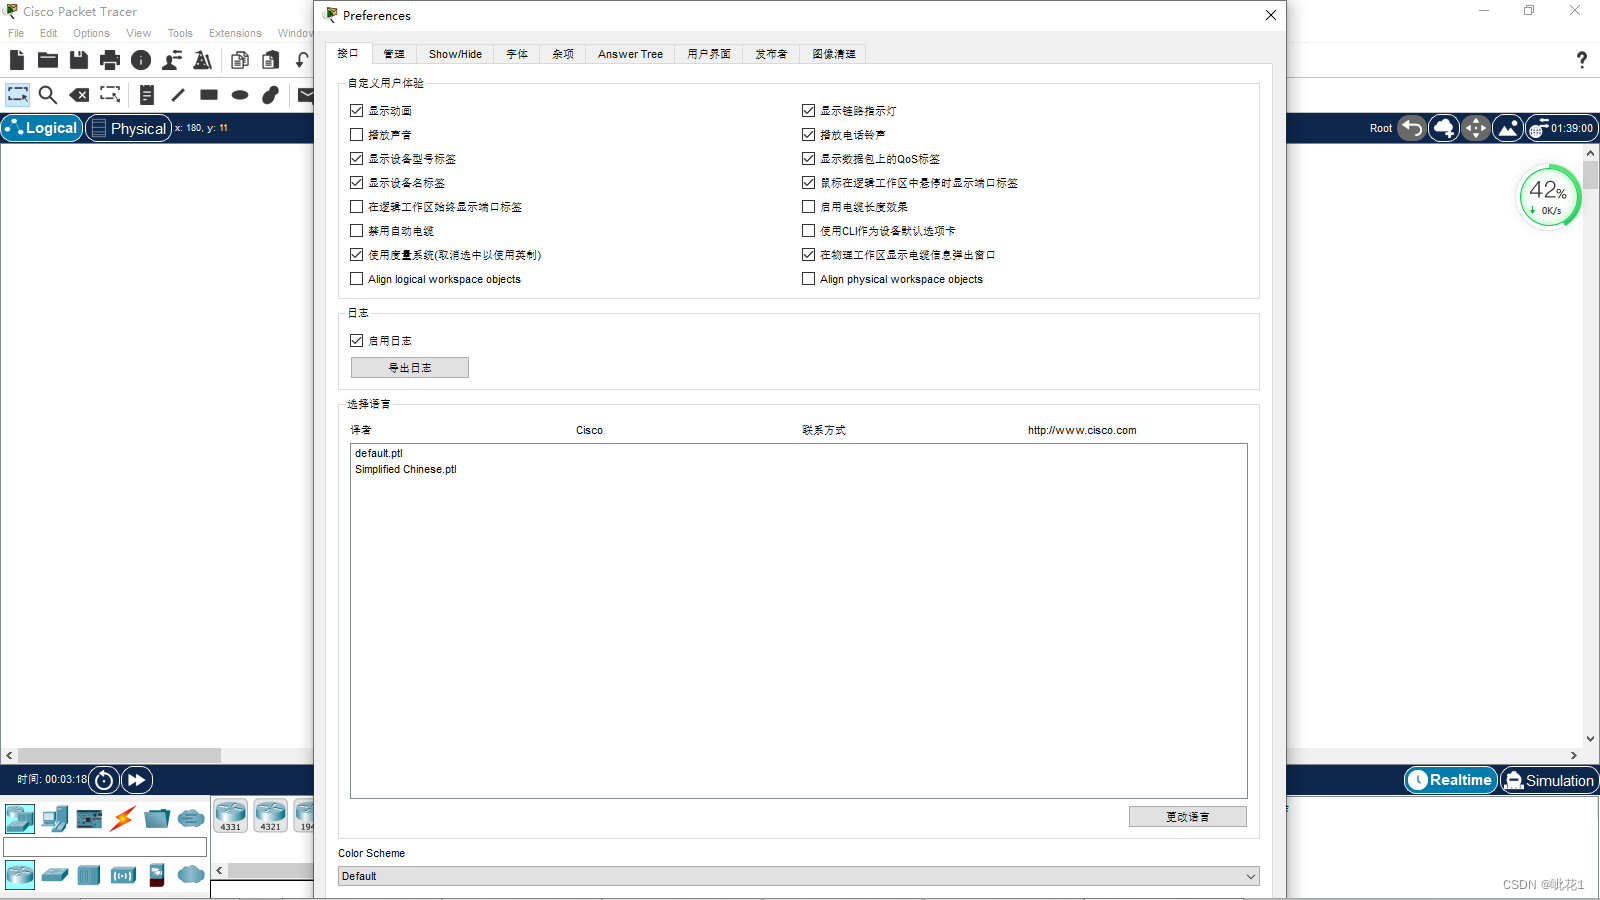Pick the Draw Ellipse tool
Screen dimensions: 1600x900
point(240,95)
